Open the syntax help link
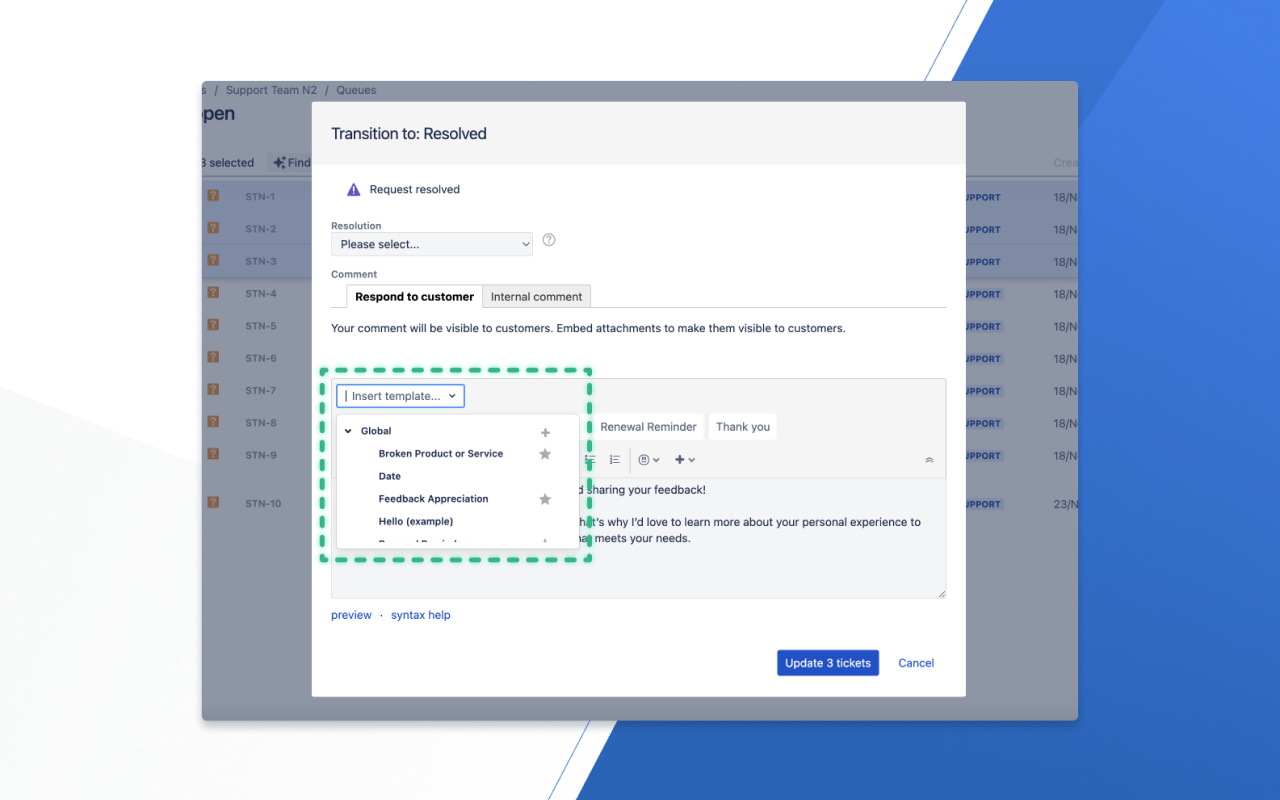 coord(421,616)
